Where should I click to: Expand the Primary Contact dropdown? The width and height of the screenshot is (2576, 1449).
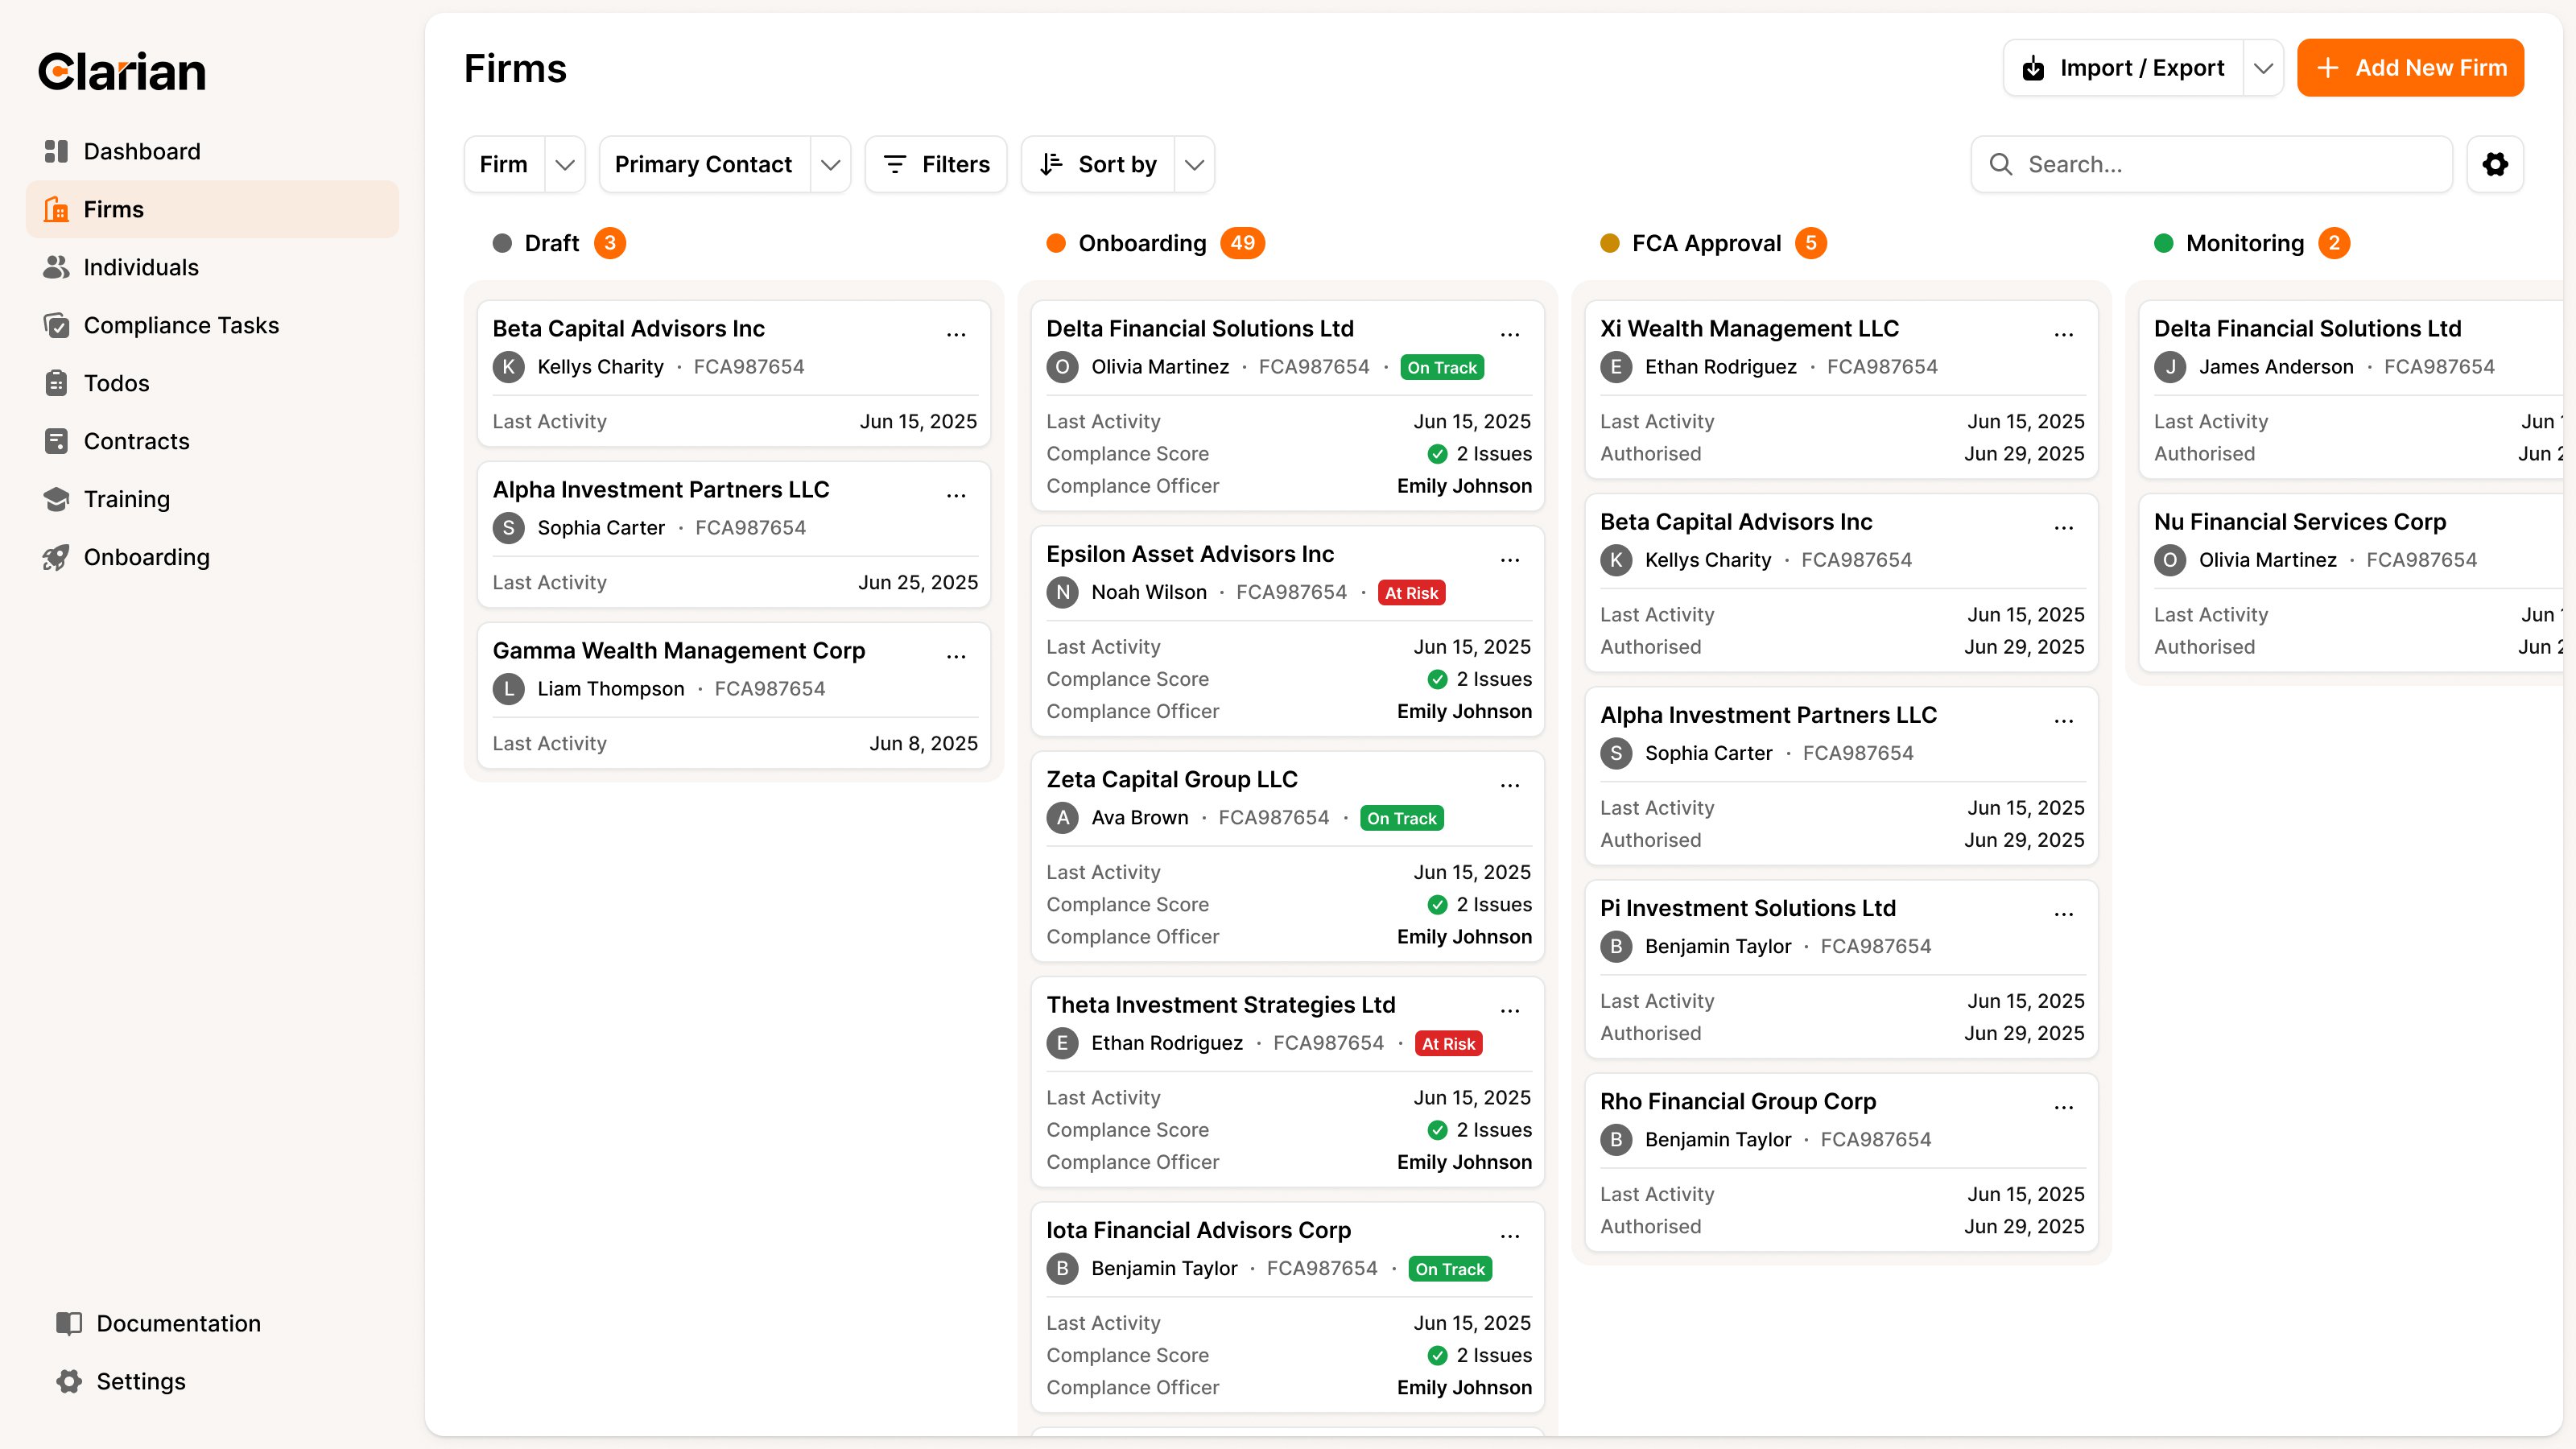click(x=830, y=164)
